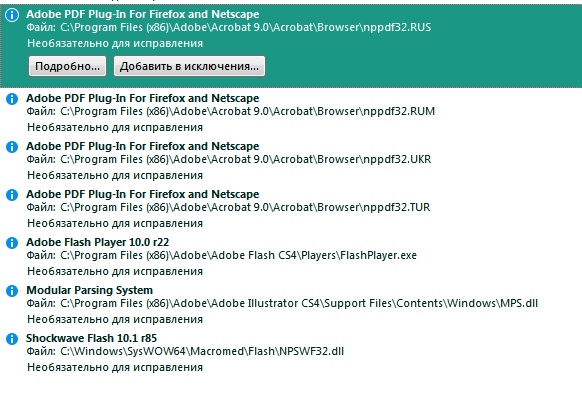Click the status text under Shockwave Flash entry
Screen dimensions: 582x409
coord(115,367)
